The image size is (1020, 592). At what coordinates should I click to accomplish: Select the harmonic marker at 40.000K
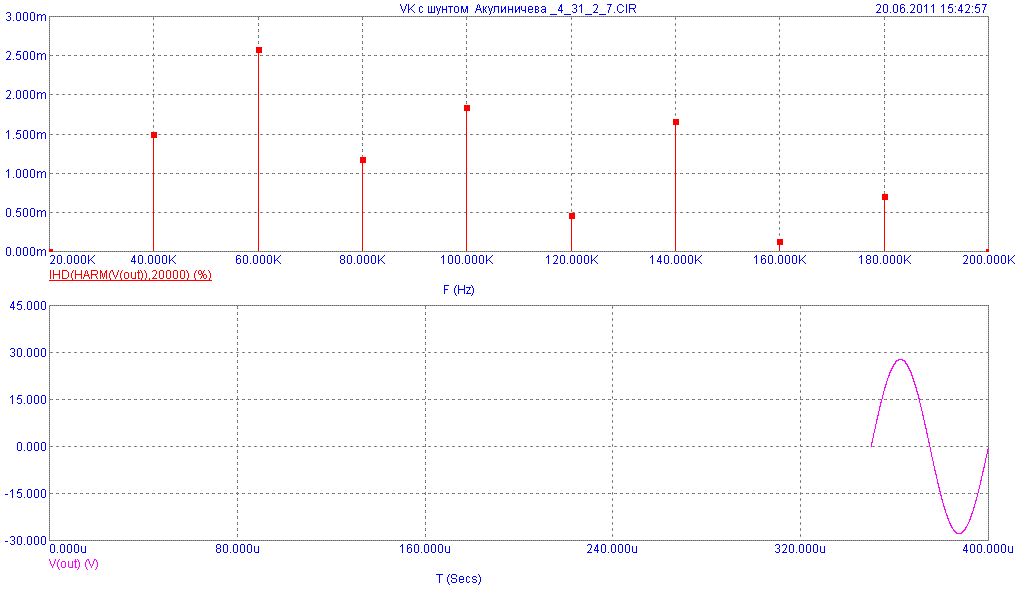154,135
